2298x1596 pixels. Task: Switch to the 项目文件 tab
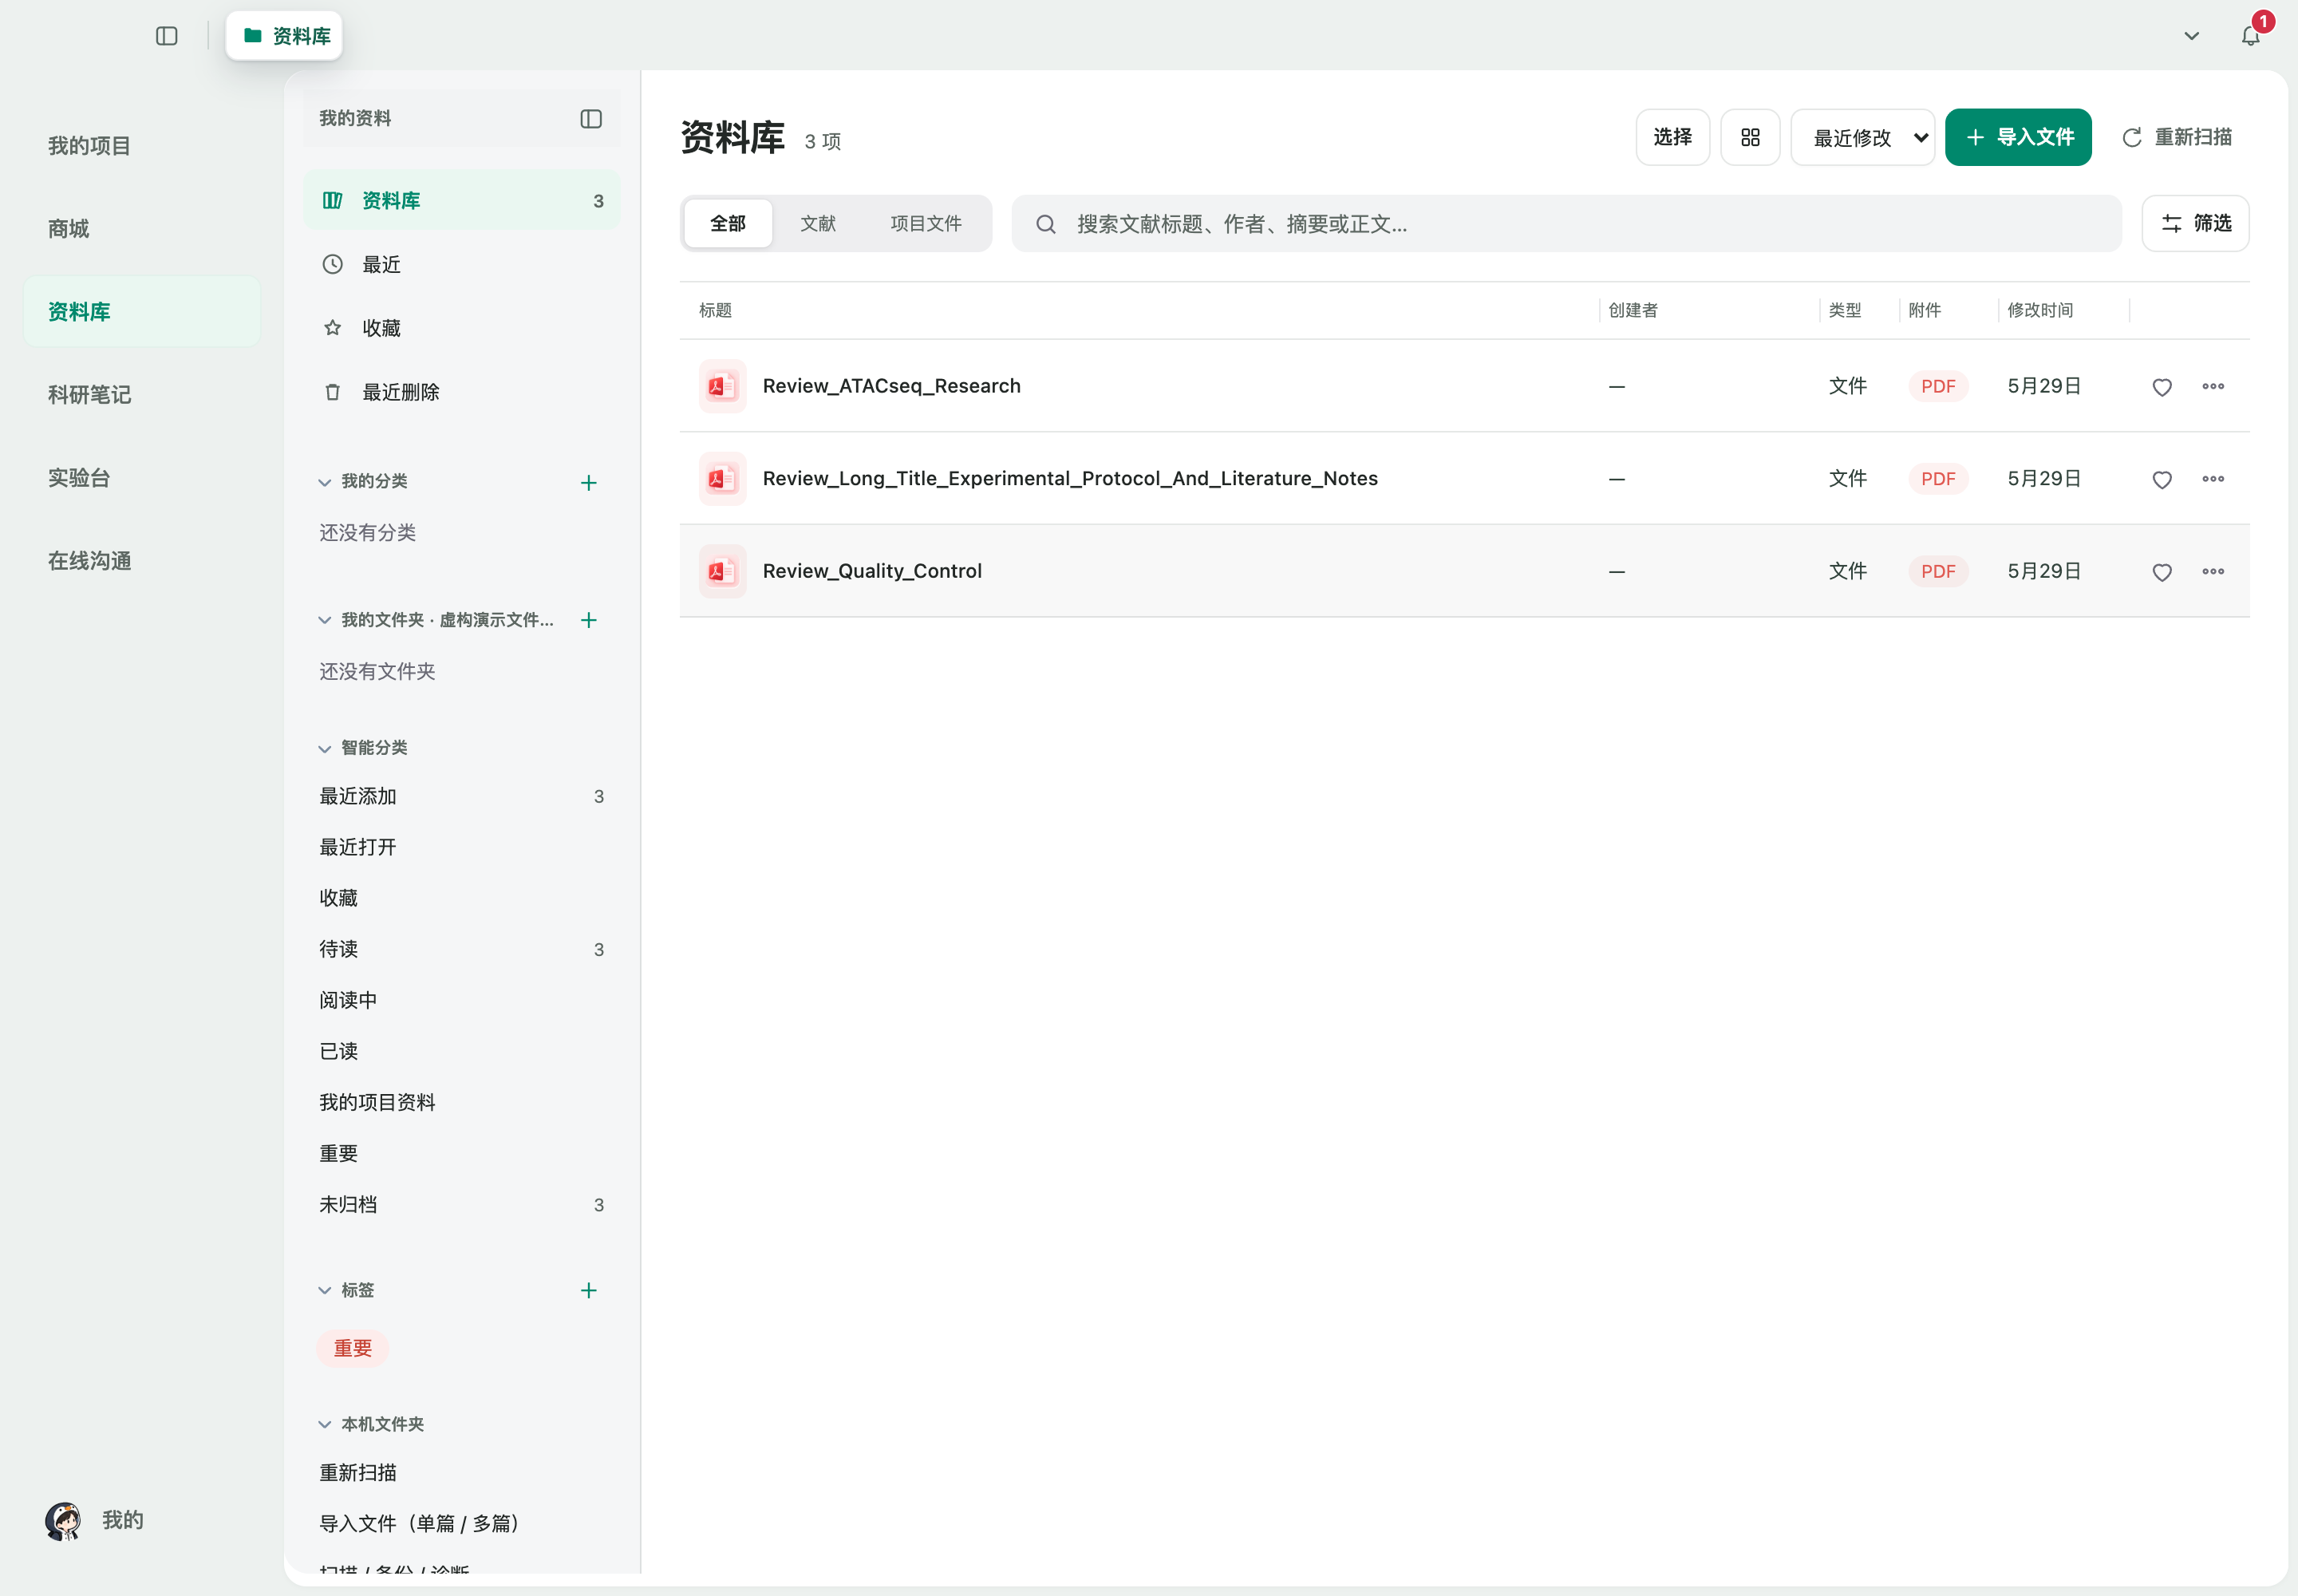(x=926, y=223)
